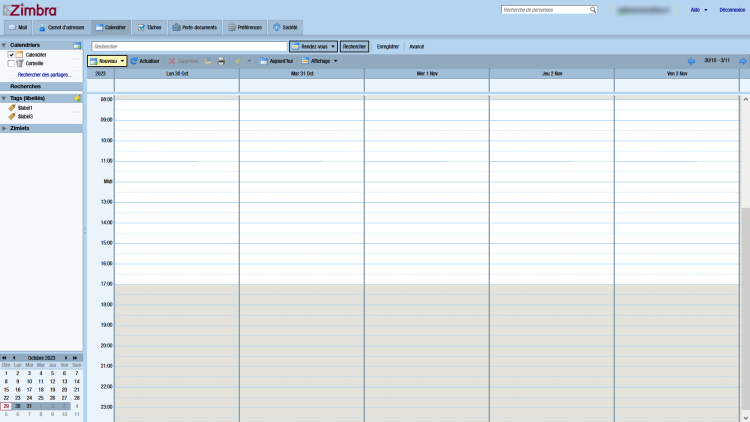Jump to today with Aujourd'hui

(276, 61)
